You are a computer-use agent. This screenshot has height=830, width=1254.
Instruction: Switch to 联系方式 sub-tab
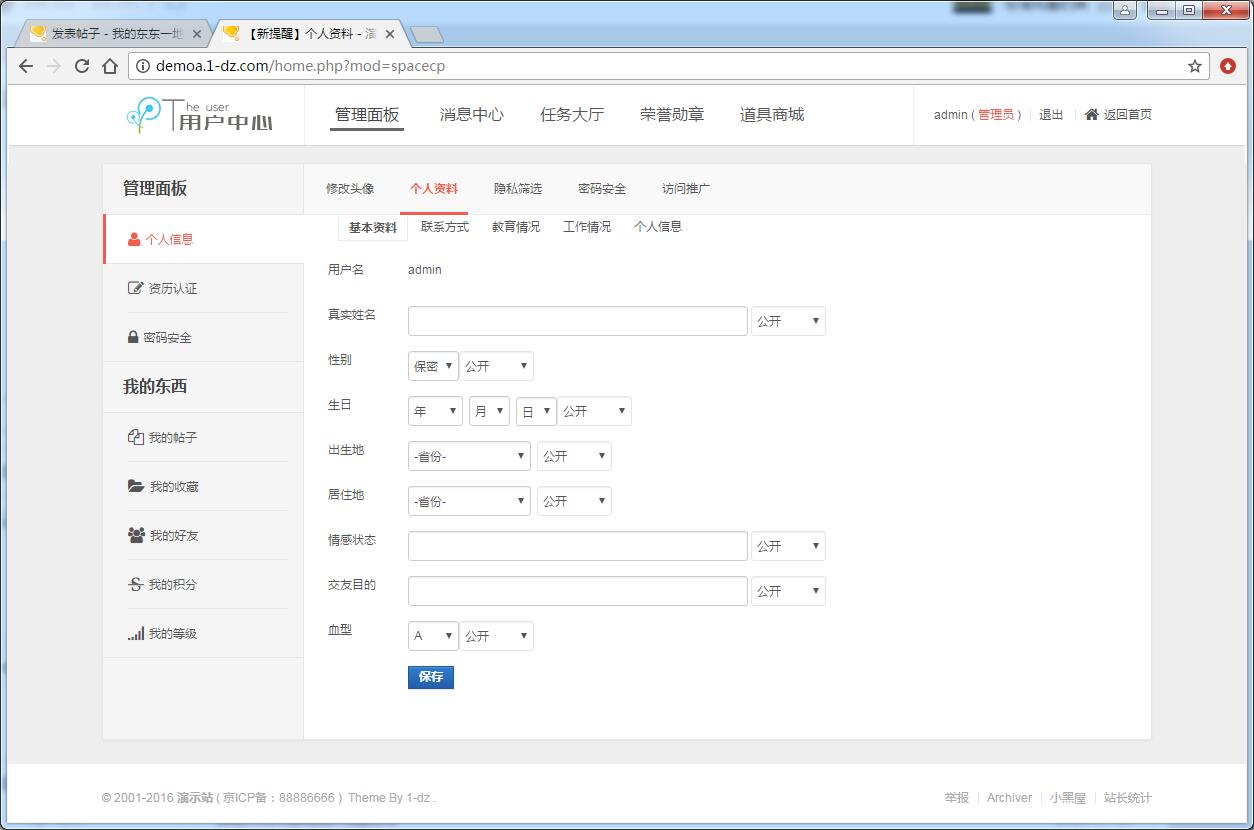pyautogui.click(x=445, y=227)
